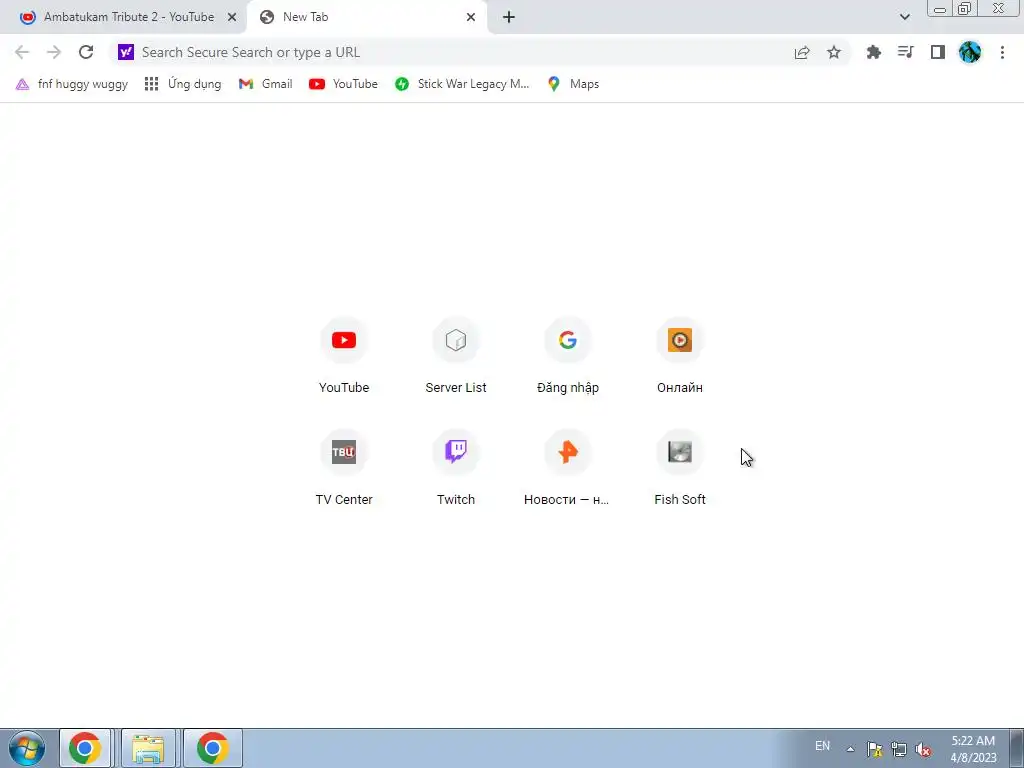Image resolution: width=1024 pixels, height=768 pixels.
Task: Close the New Tab tab
Action: tap(471, 17)
